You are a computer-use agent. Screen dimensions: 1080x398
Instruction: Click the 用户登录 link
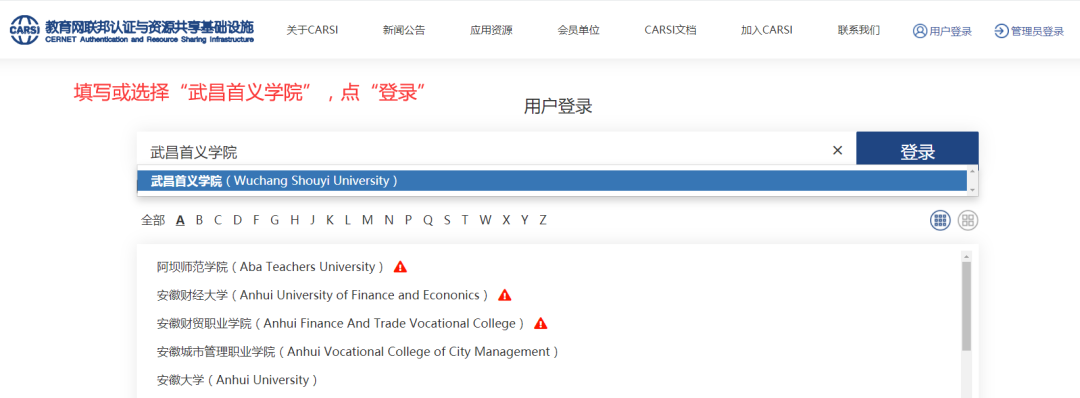point(942,31)
